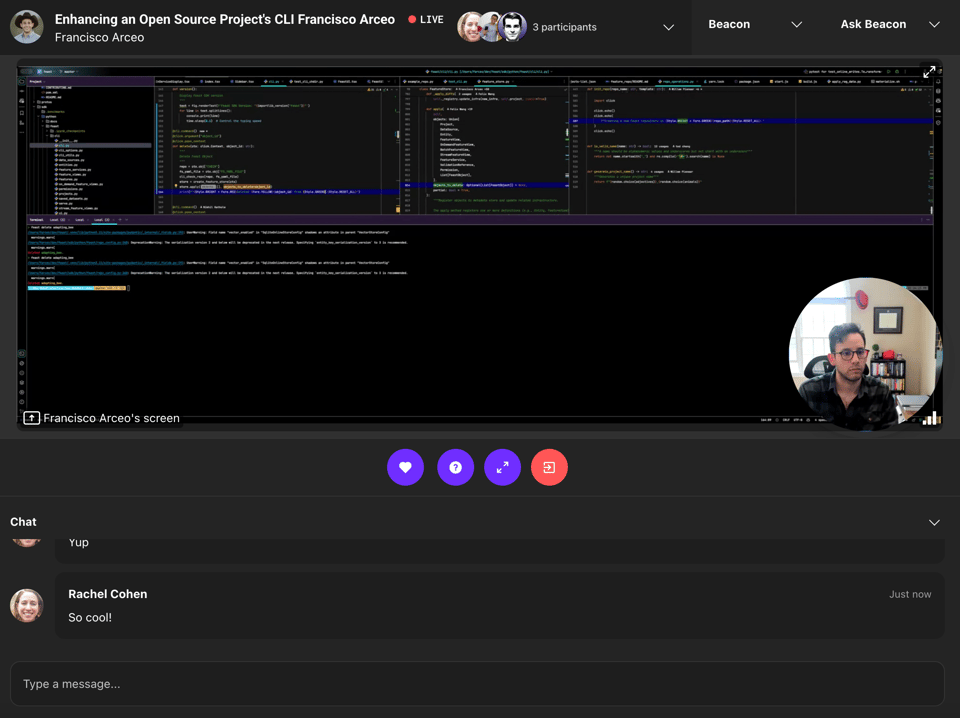Click the purple expand arrows button

pyautogui.click(x=502, y=467)
